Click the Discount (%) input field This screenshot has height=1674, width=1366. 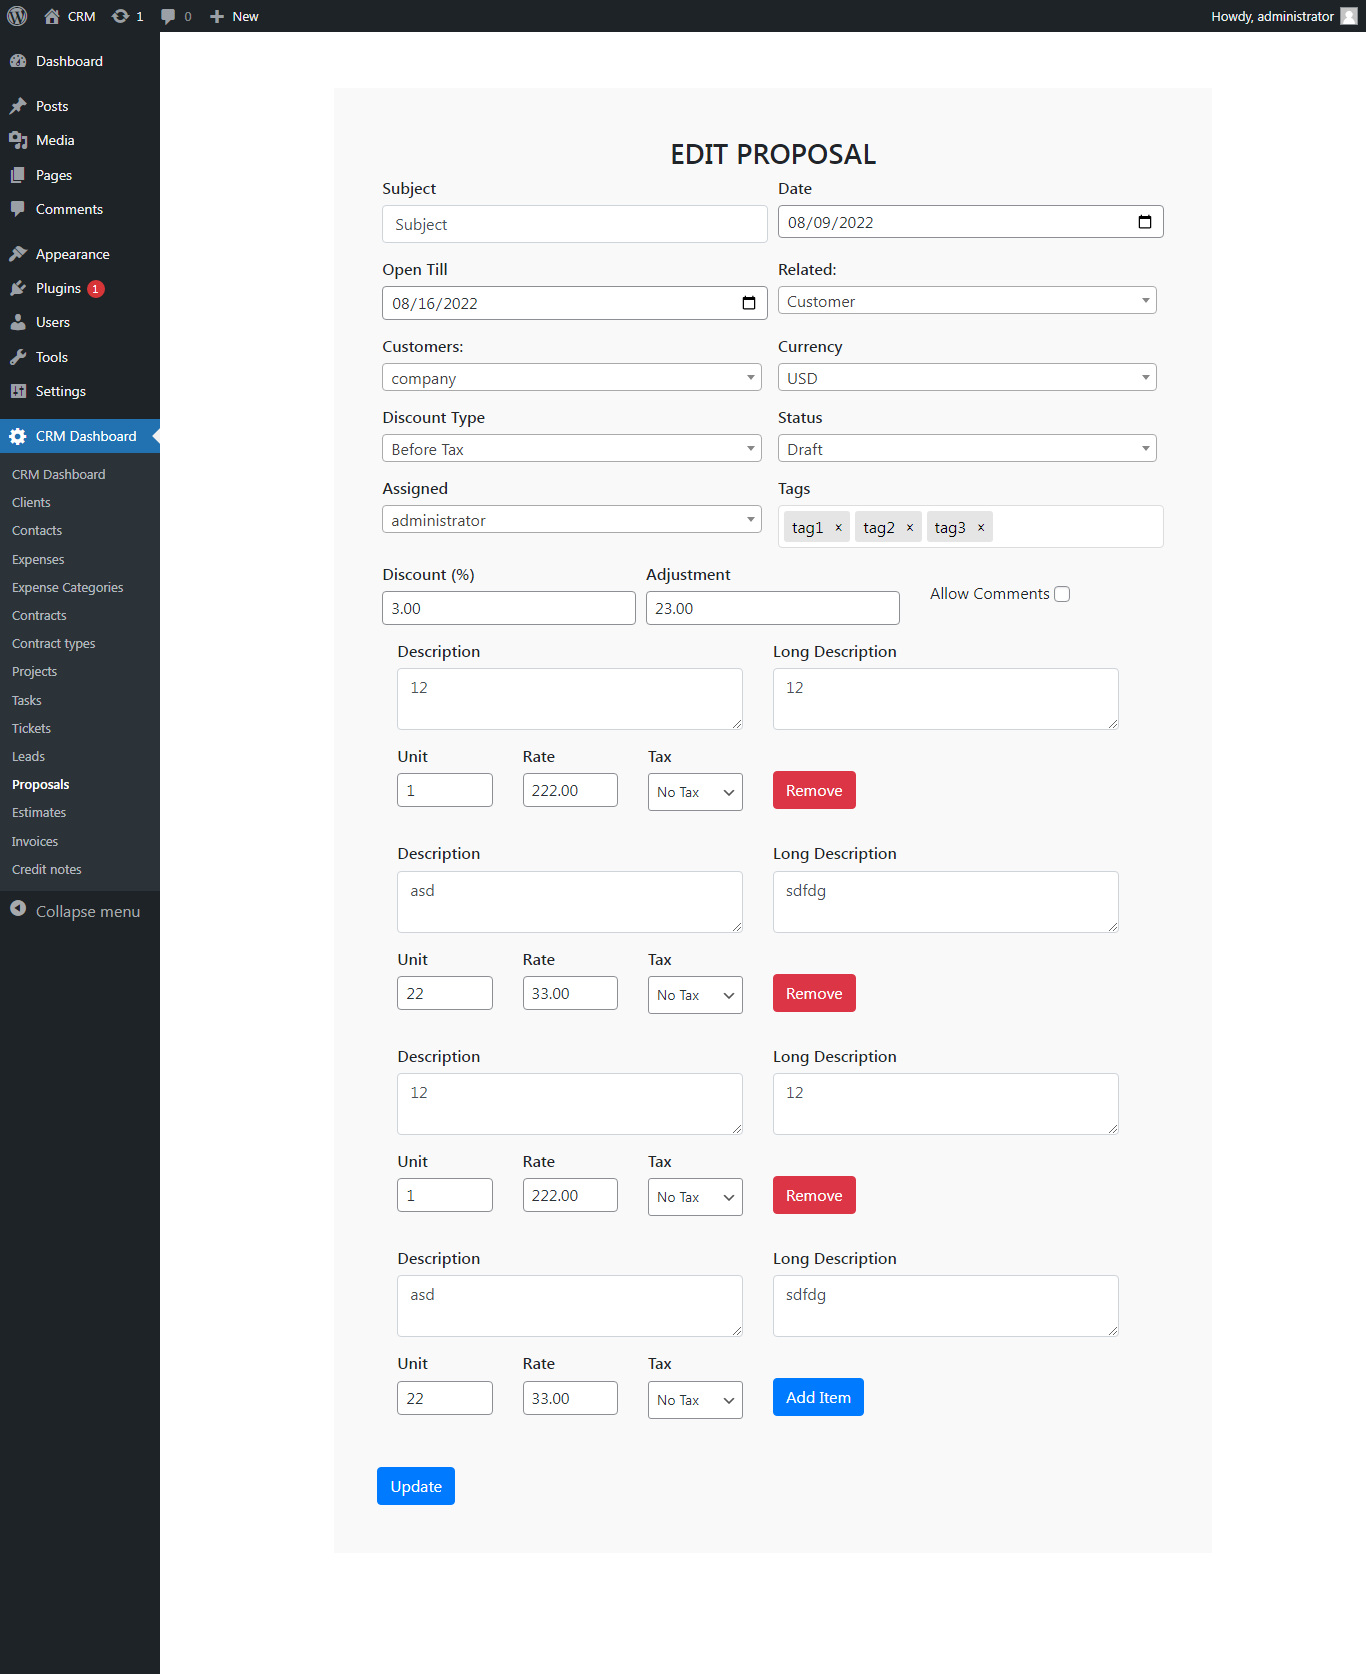[x=509, y=608]
